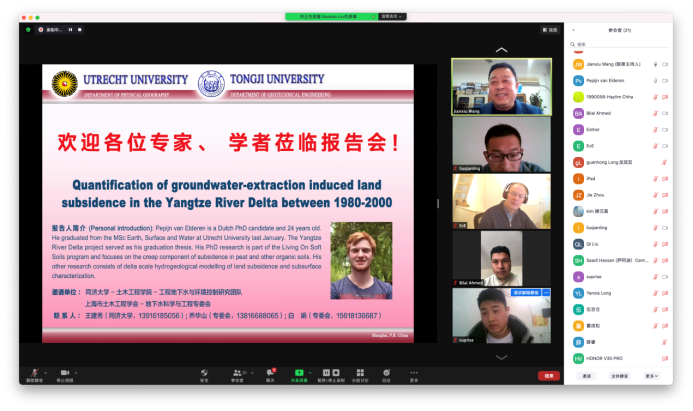Open the Participants icon in bottom toolbar
This screenshot has width=693, height=411.
coord(237,373)
